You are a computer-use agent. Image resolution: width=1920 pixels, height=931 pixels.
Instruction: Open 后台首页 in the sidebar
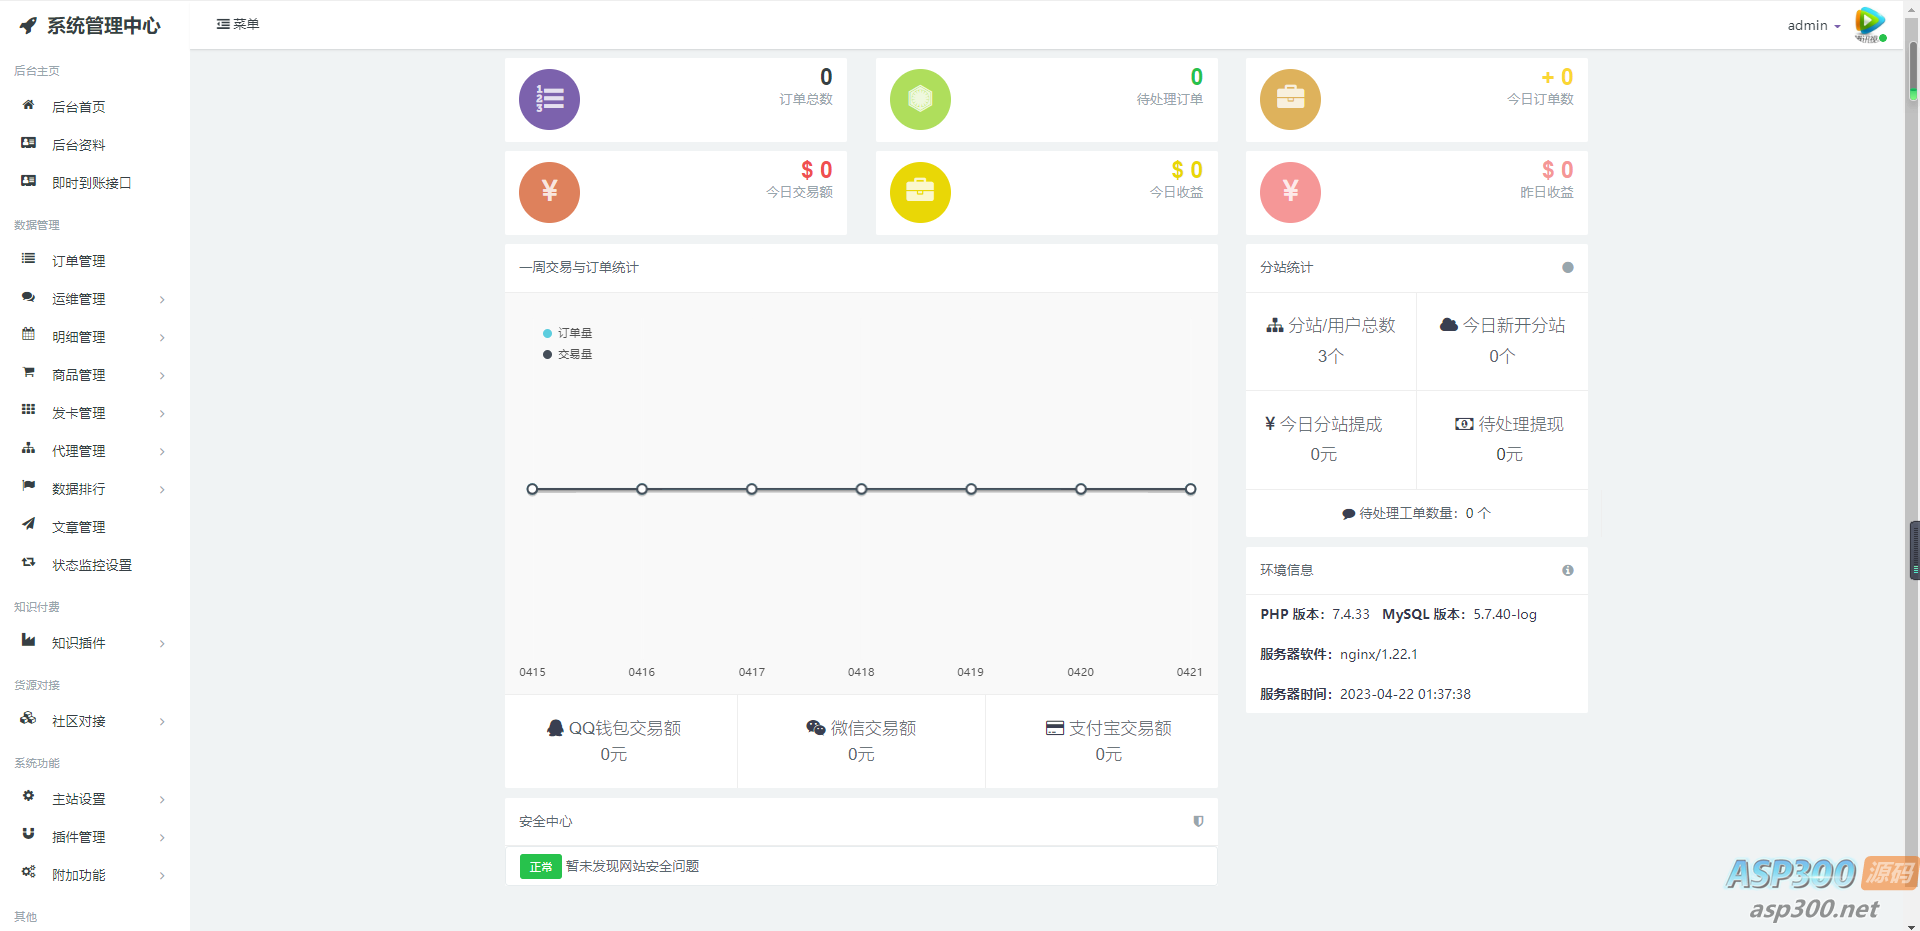pos(78,107)
